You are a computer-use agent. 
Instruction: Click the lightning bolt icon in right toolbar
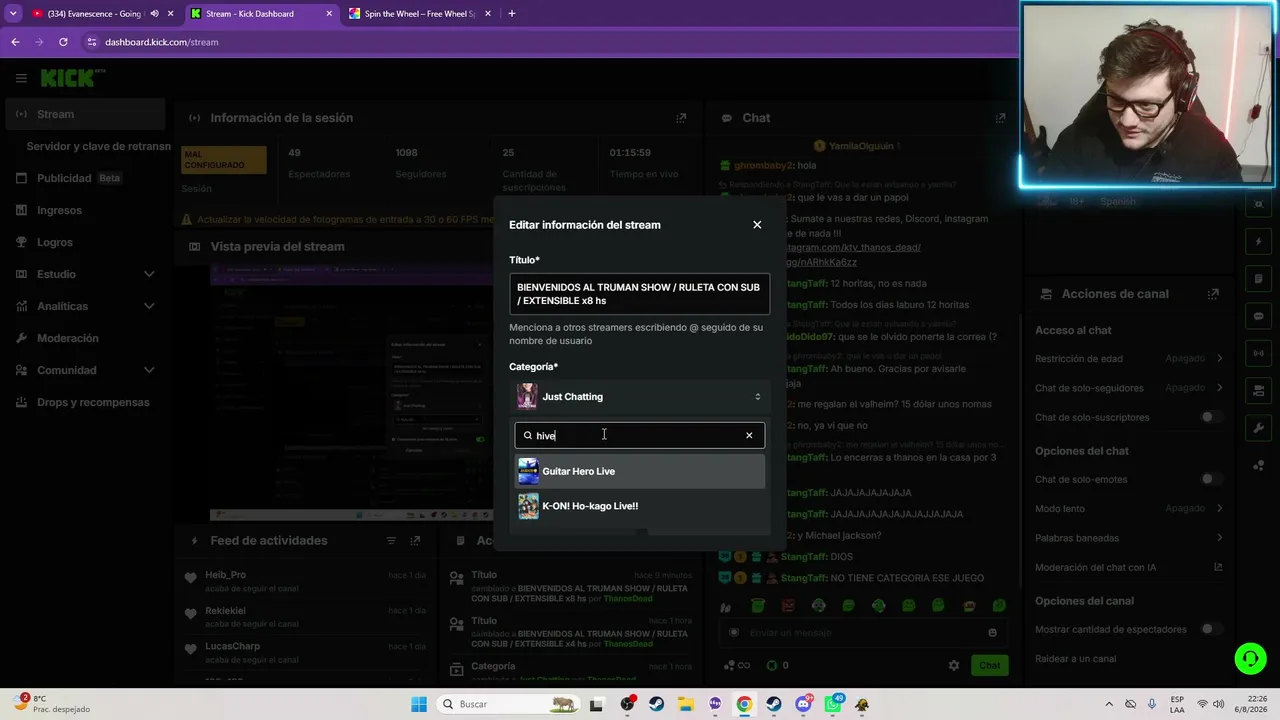1259,242
